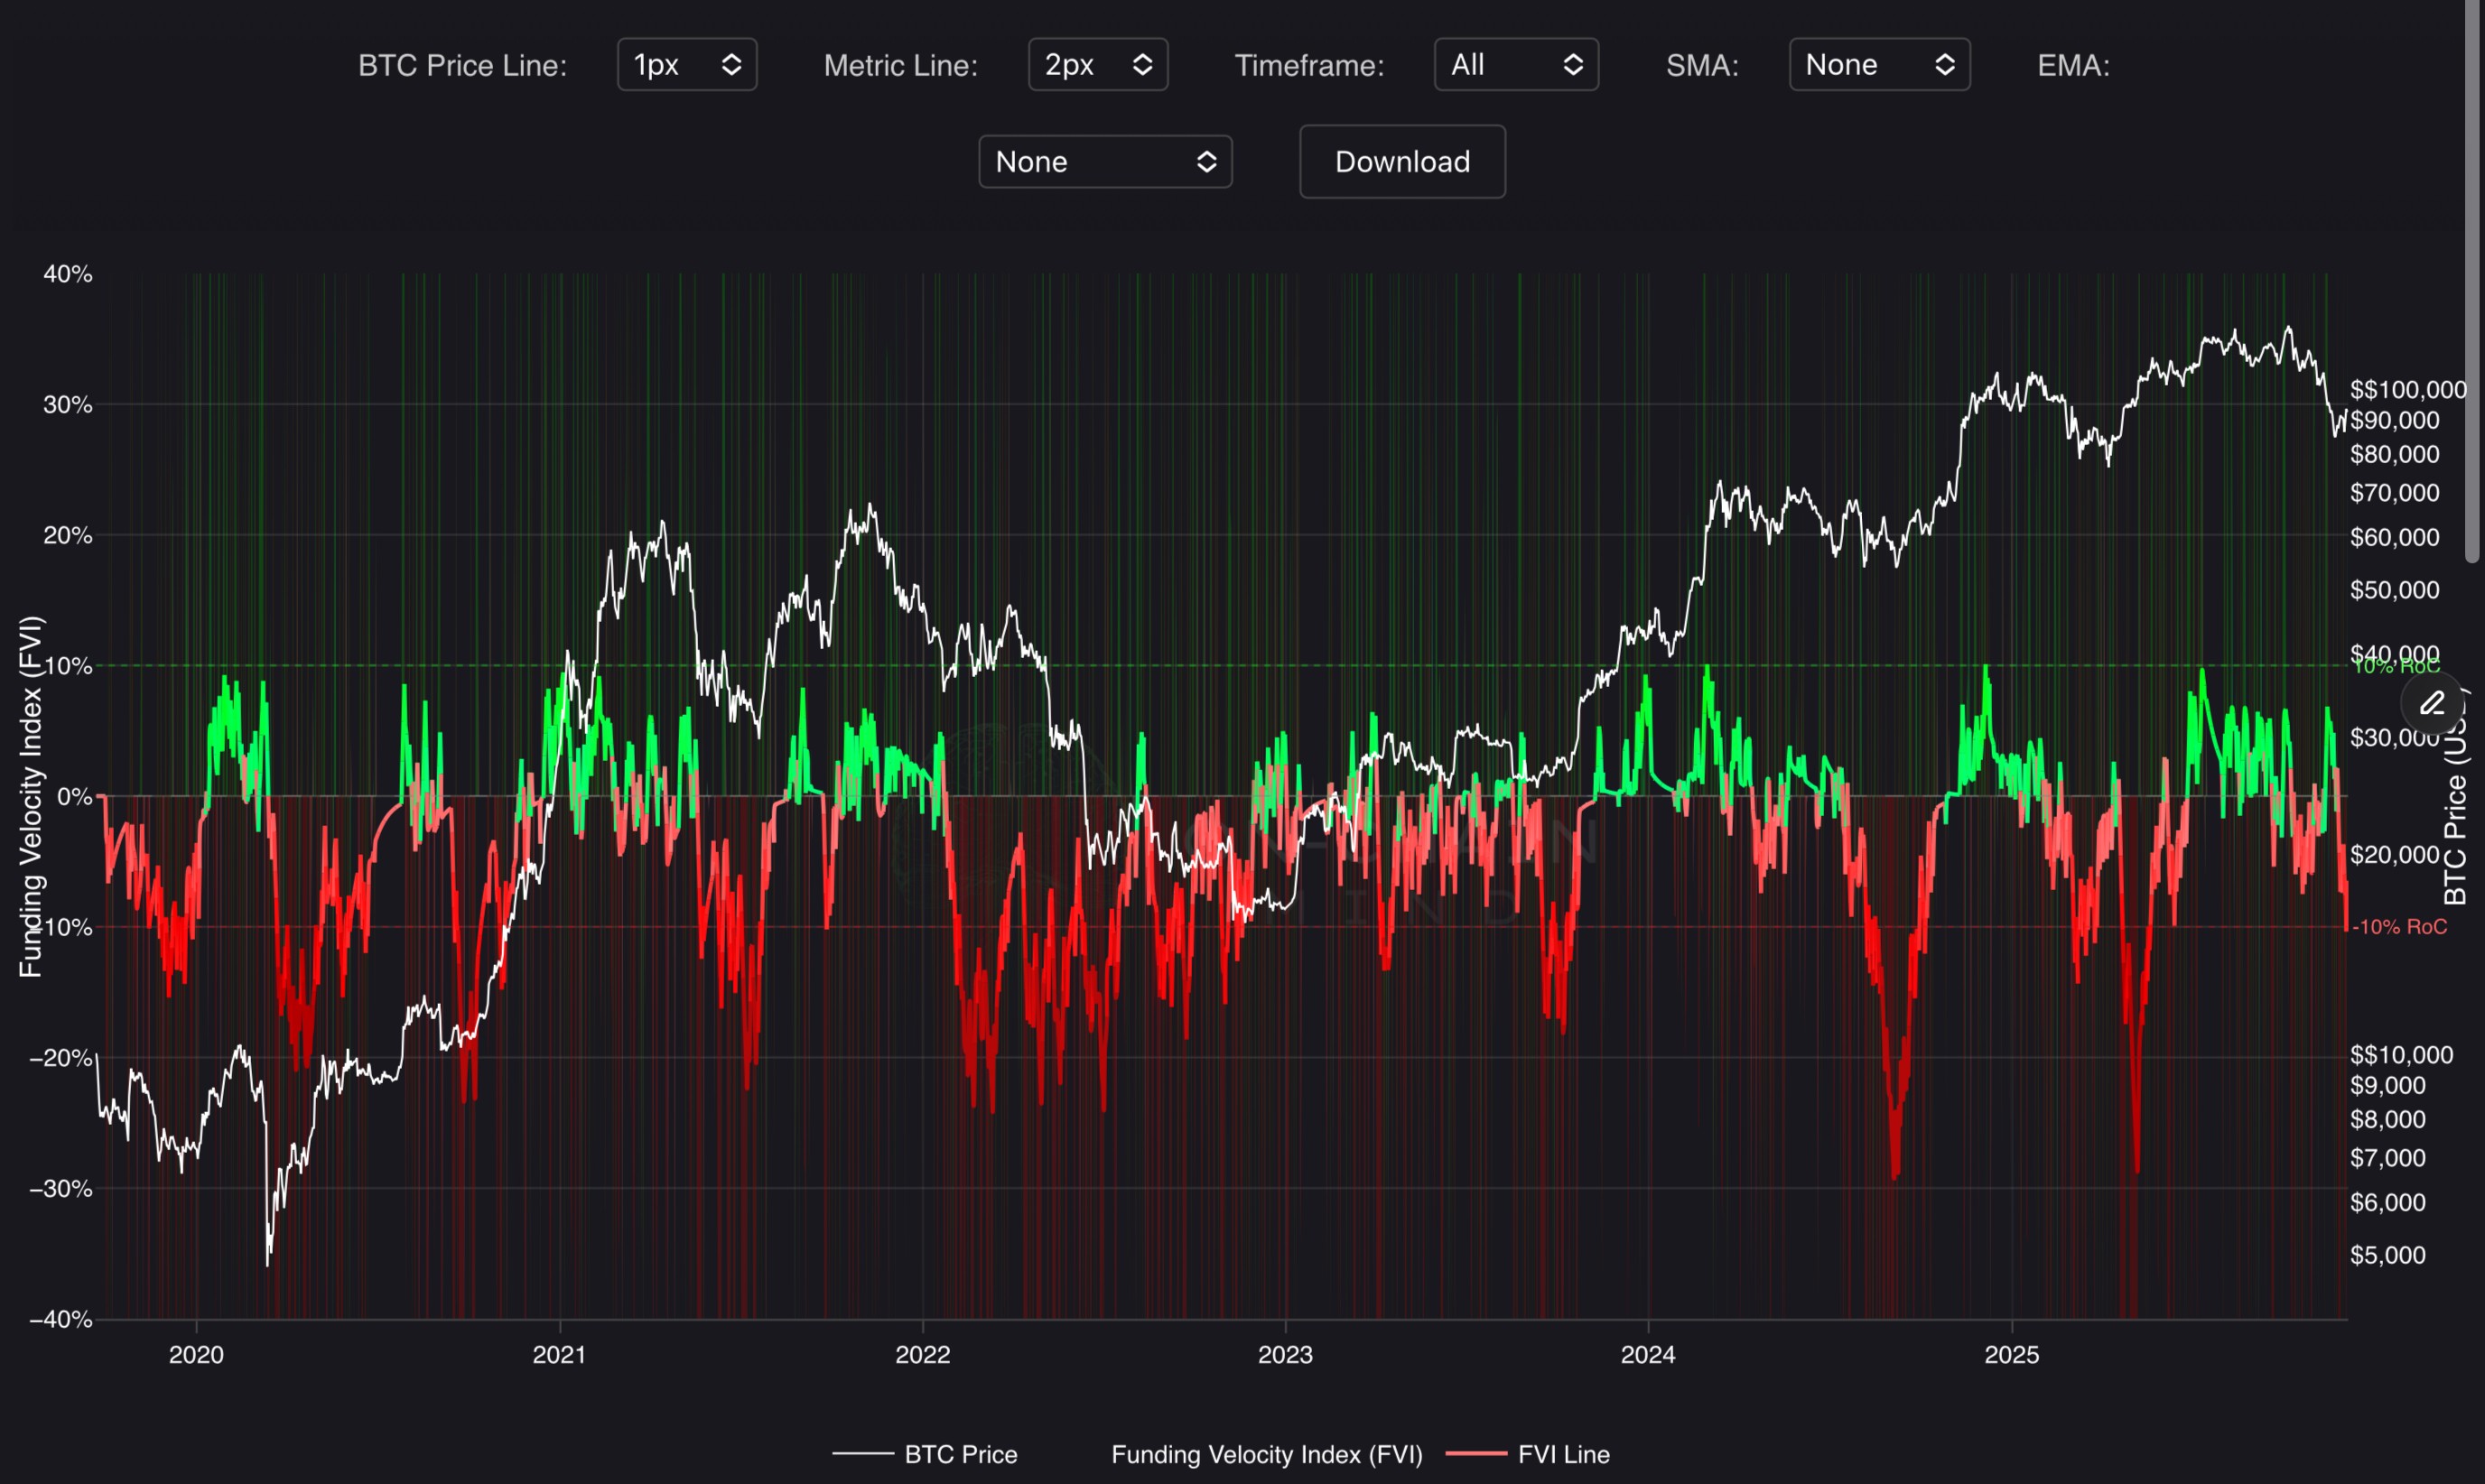Open the EMA dropdown below the toolbar

pyautogui.click(x=1104, y=162)
